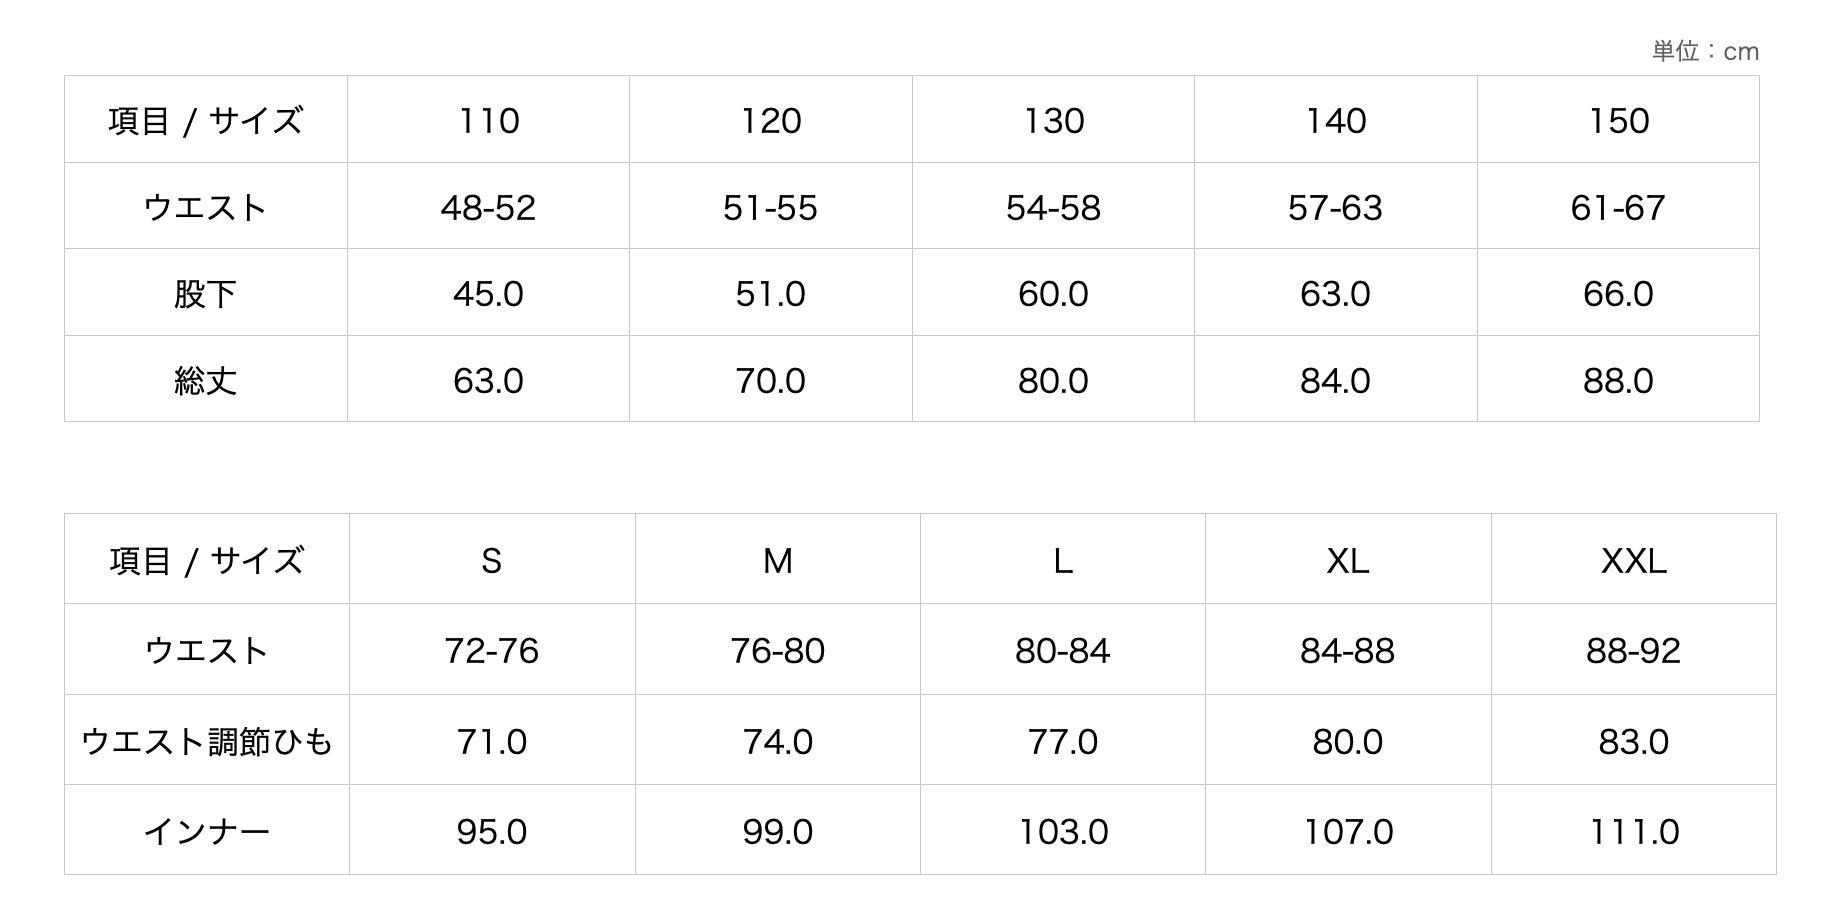The height and width of the screenshot is (914, 1830).
Task: Click the インナー value 95.0
Action: point(491,832)
